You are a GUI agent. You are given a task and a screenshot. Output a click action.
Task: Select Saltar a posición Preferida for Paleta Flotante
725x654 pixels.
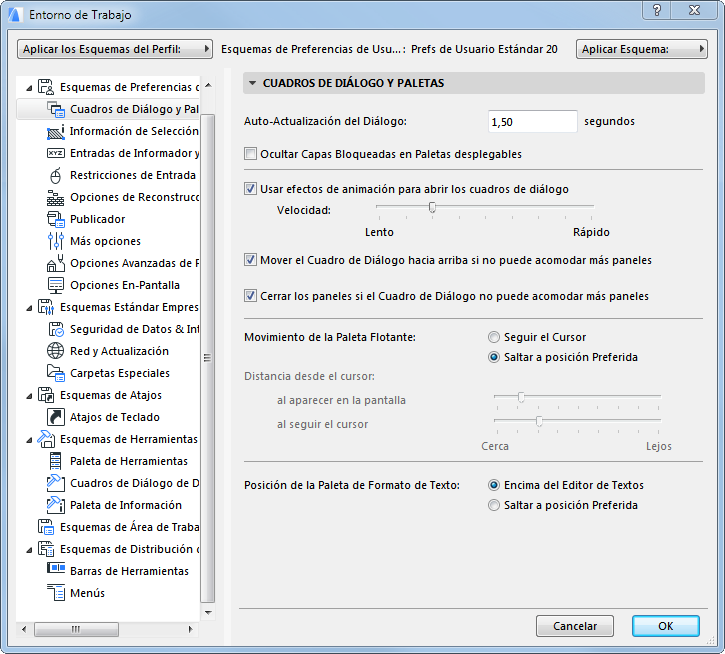tap(494, 358)
